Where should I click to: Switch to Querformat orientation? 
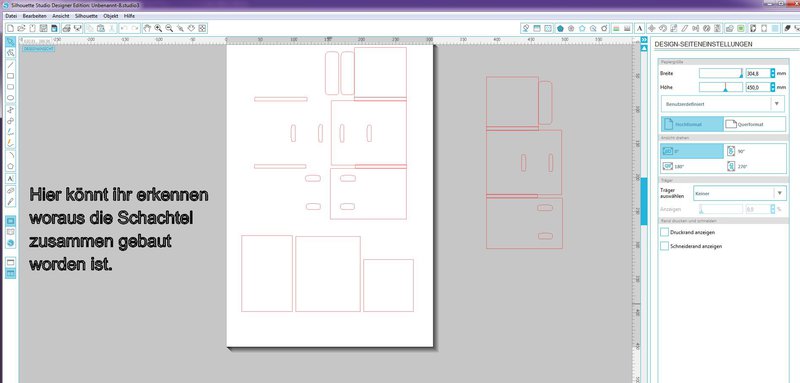[755, 124]
